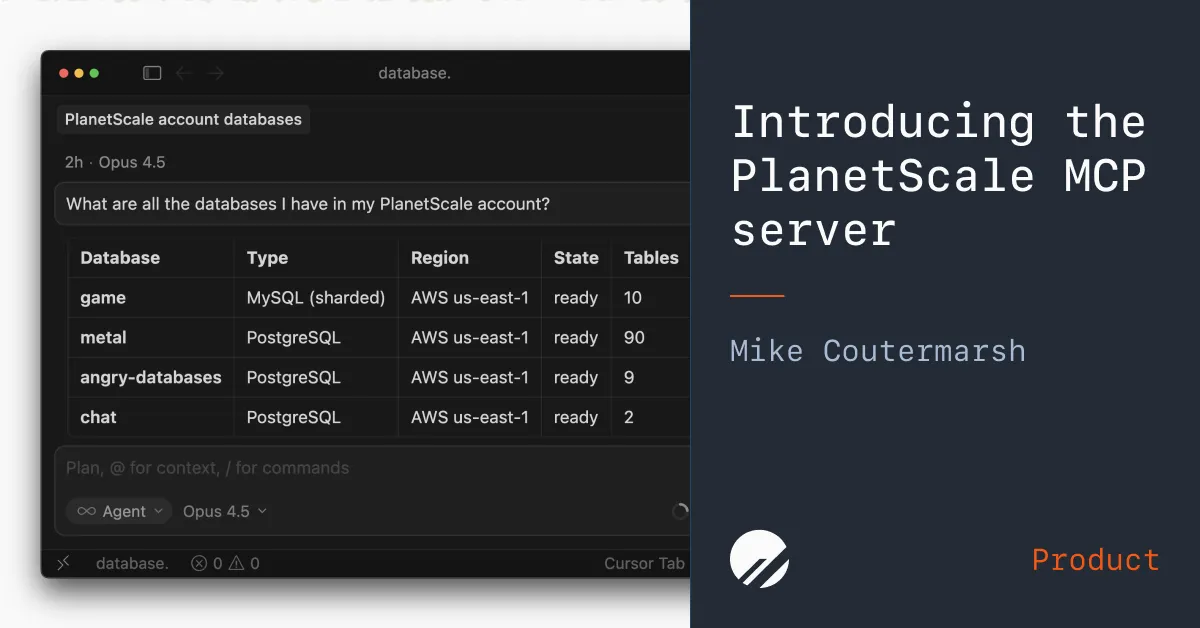
Task: Select the angry-databases row name
Action: point(151,377)
